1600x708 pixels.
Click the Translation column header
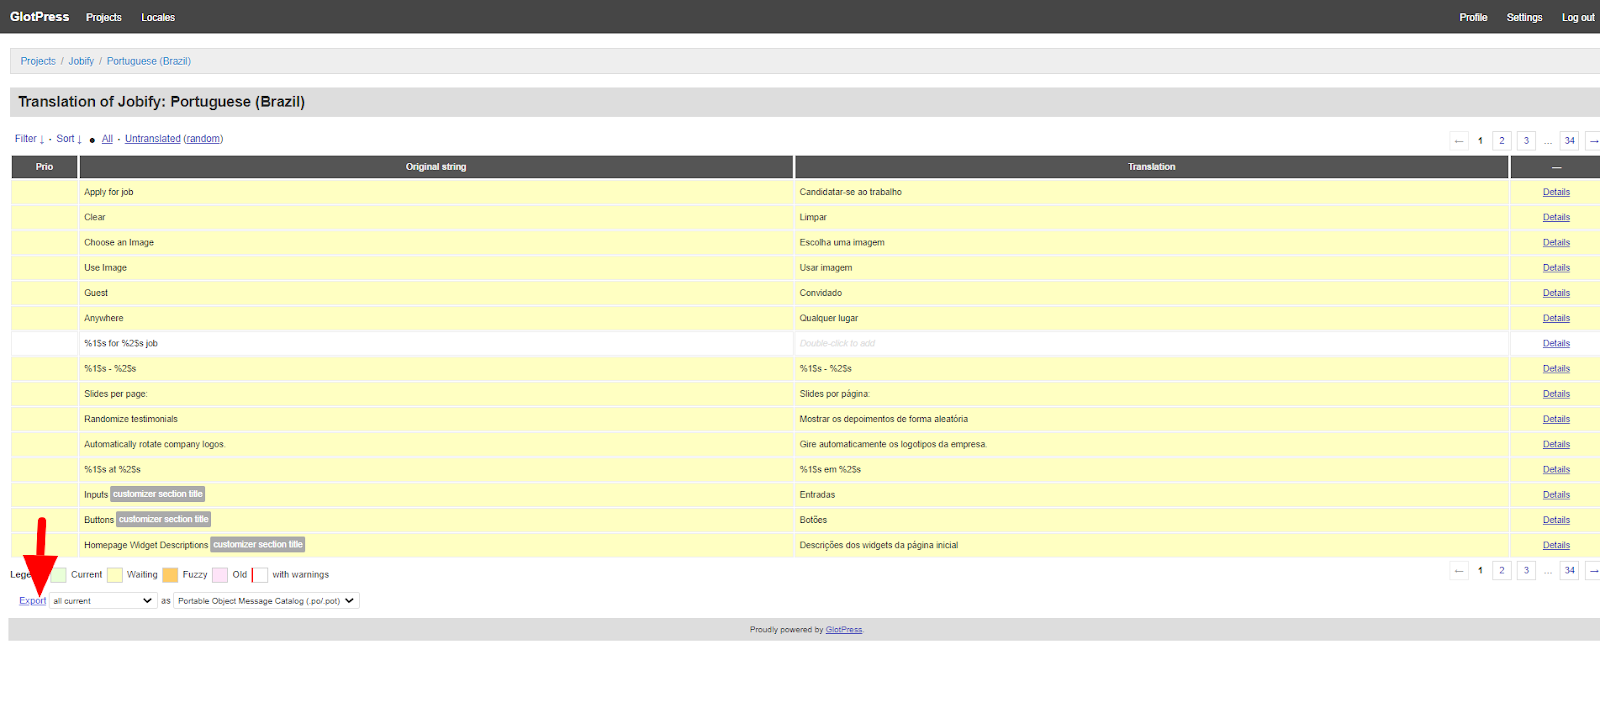point(1151,167)
